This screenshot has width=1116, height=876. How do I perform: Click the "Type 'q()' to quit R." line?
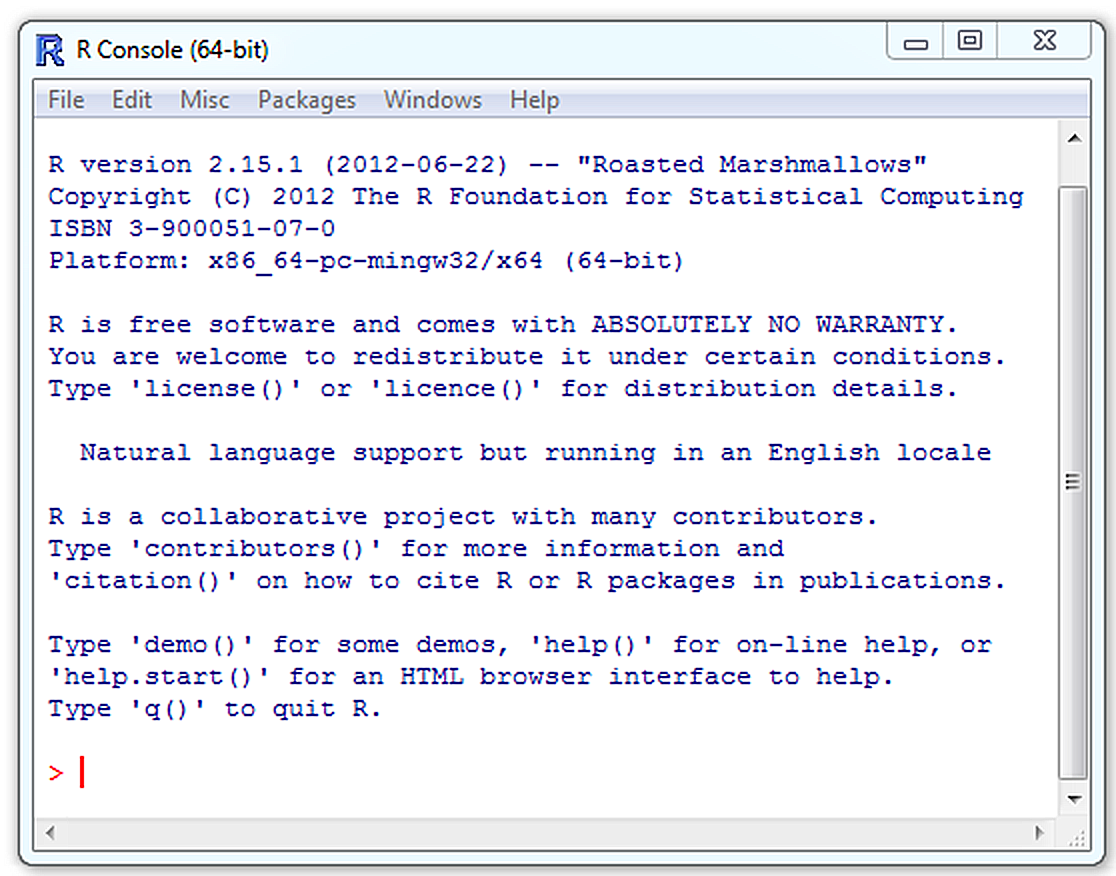[214, 709]
